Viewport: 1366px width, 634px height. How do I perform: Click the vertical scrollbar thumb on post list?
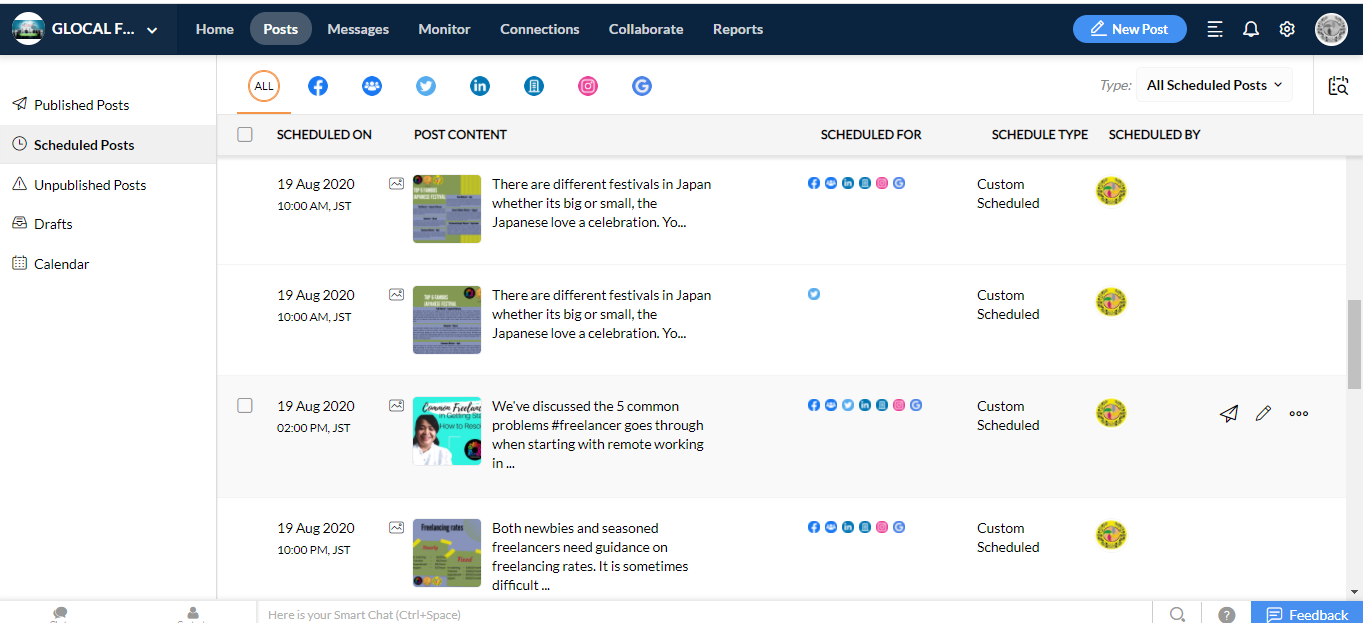pyautogui.click(x=1355, y=344)
